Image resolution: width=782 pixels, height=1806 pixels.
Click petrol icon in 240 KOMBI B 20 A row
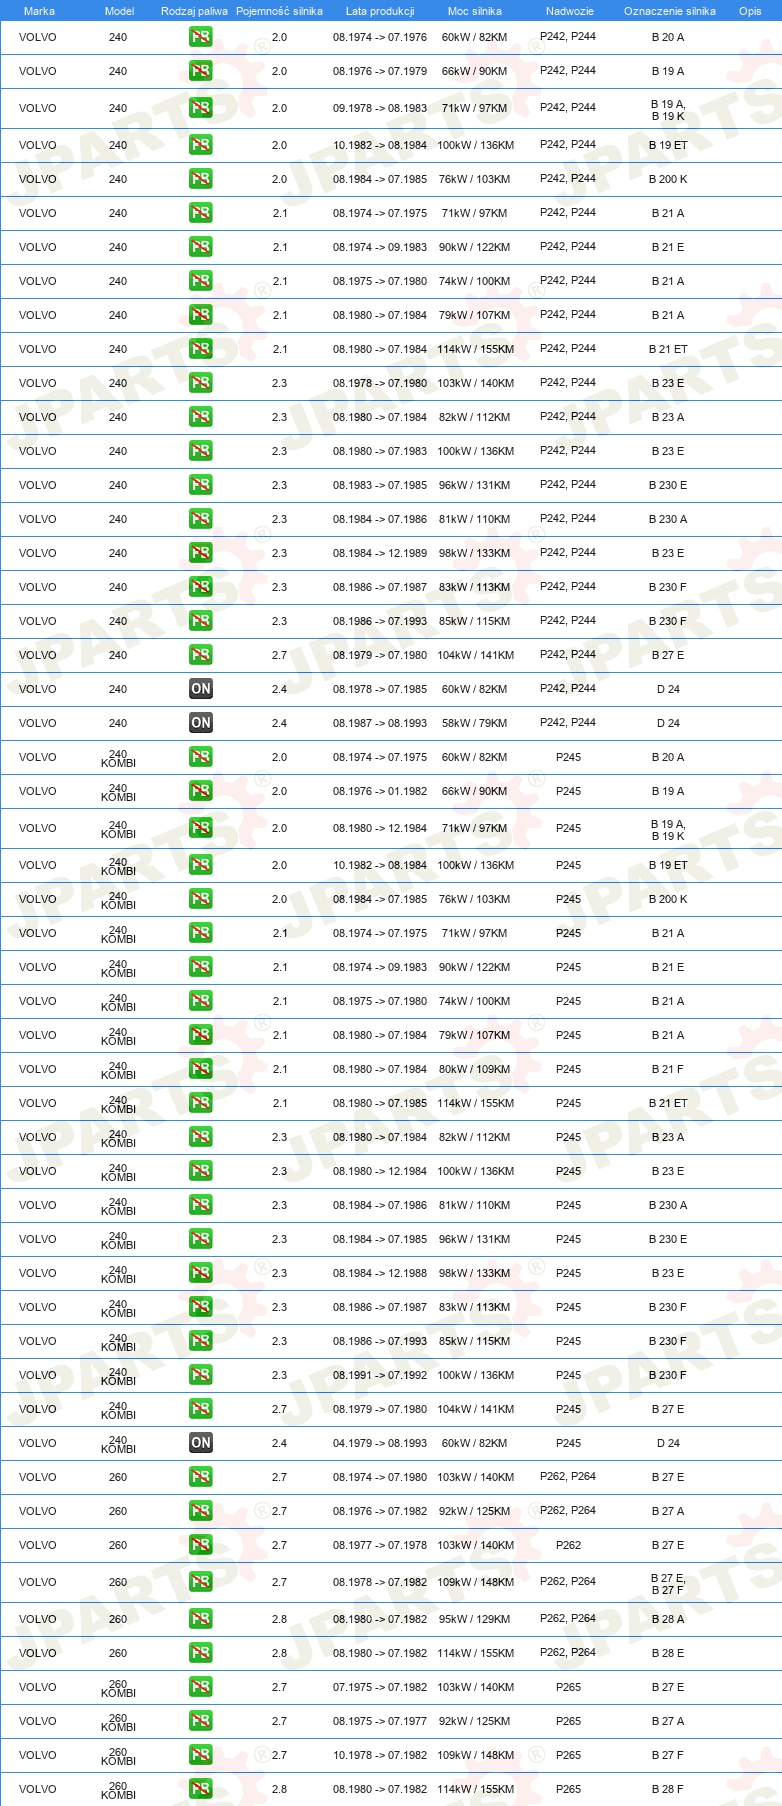pyautogui.click(x=201, y=757)
